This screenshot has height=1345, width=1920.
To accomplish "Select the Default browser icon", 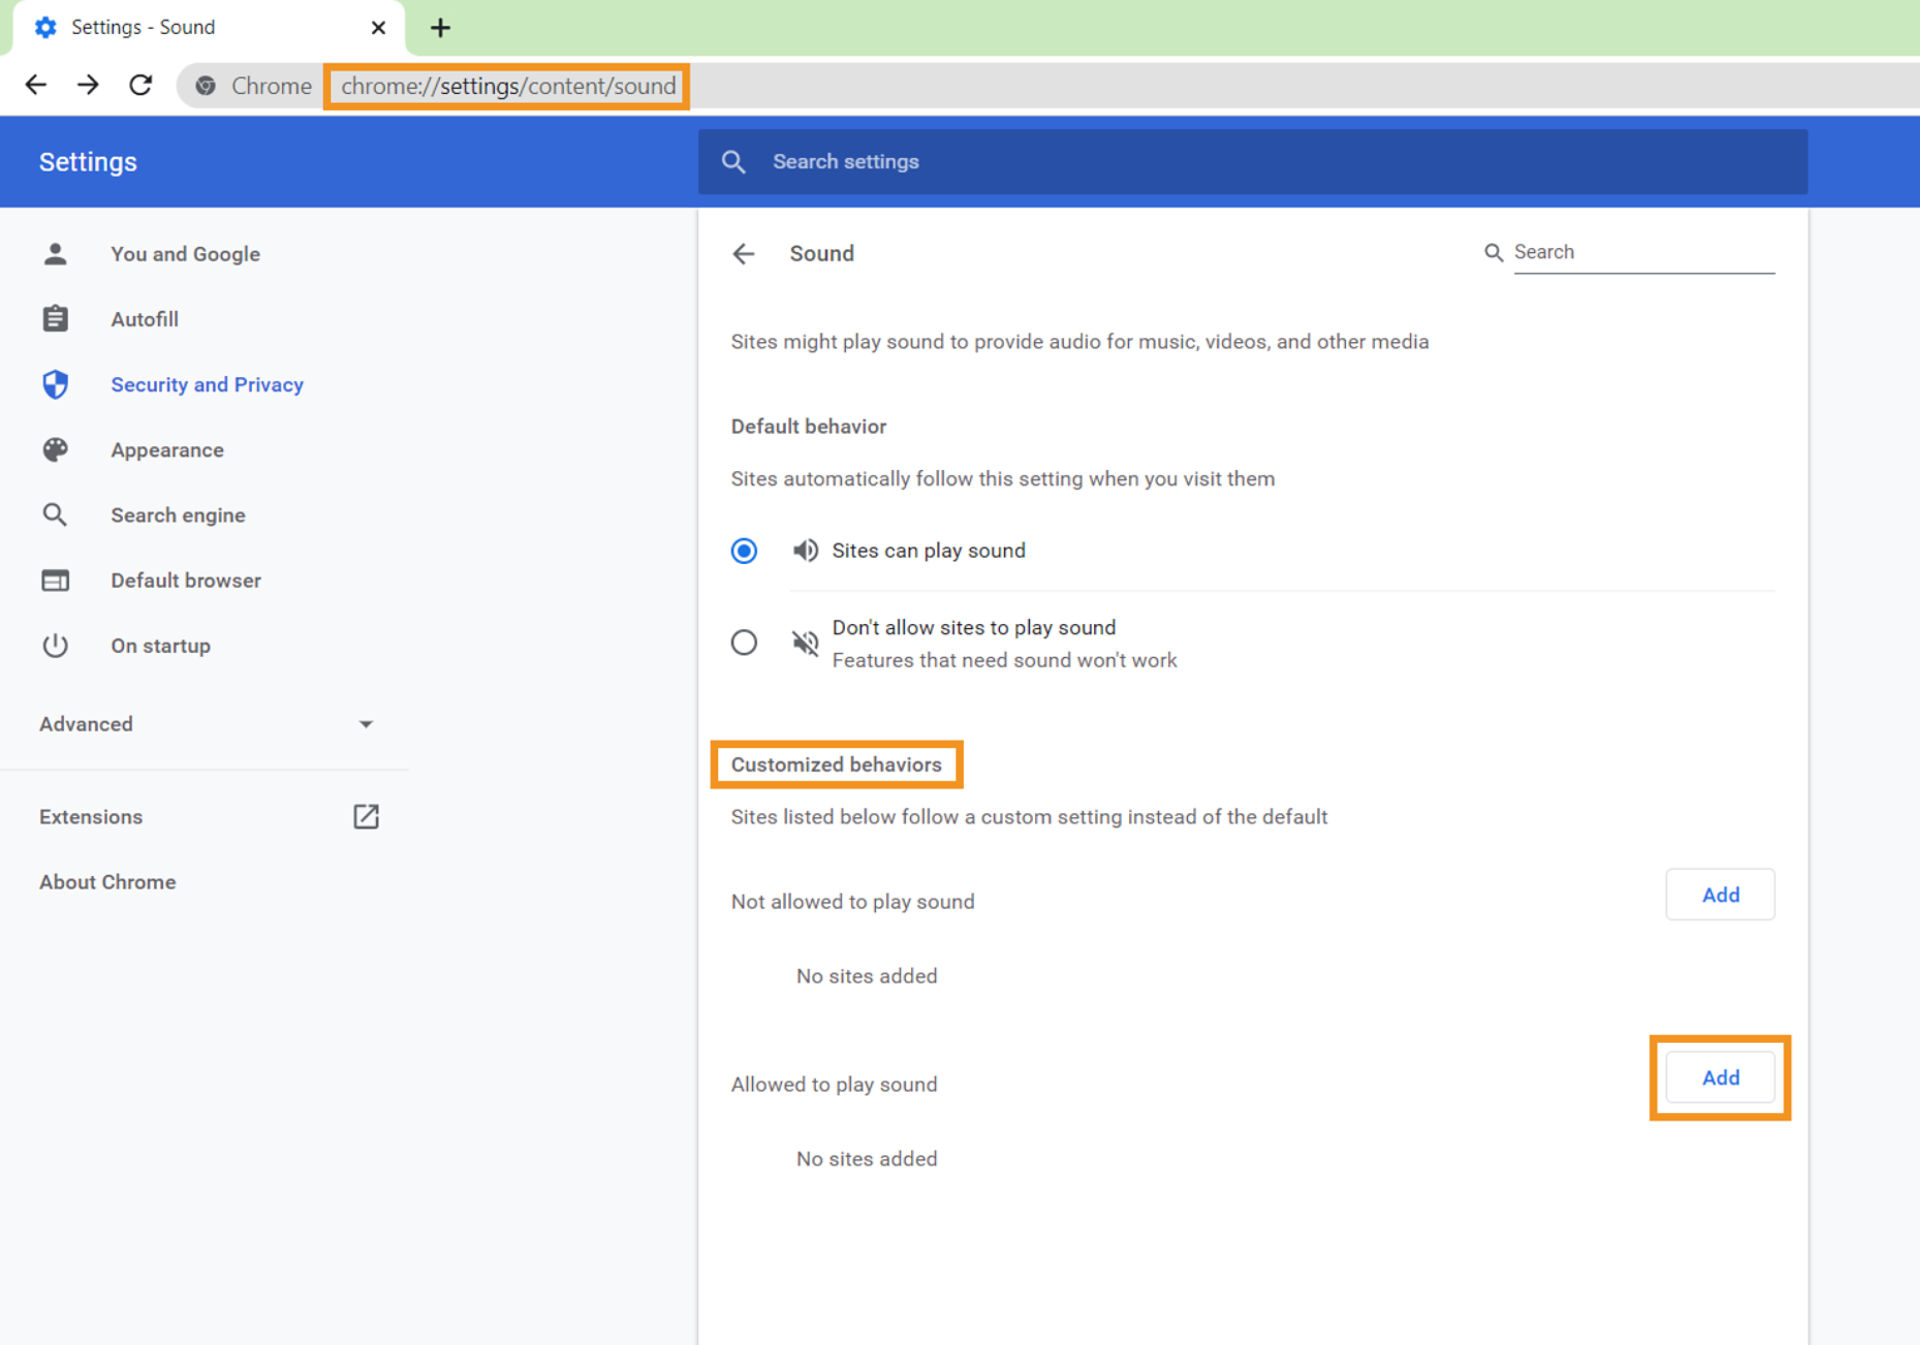I will click(55, 580).
